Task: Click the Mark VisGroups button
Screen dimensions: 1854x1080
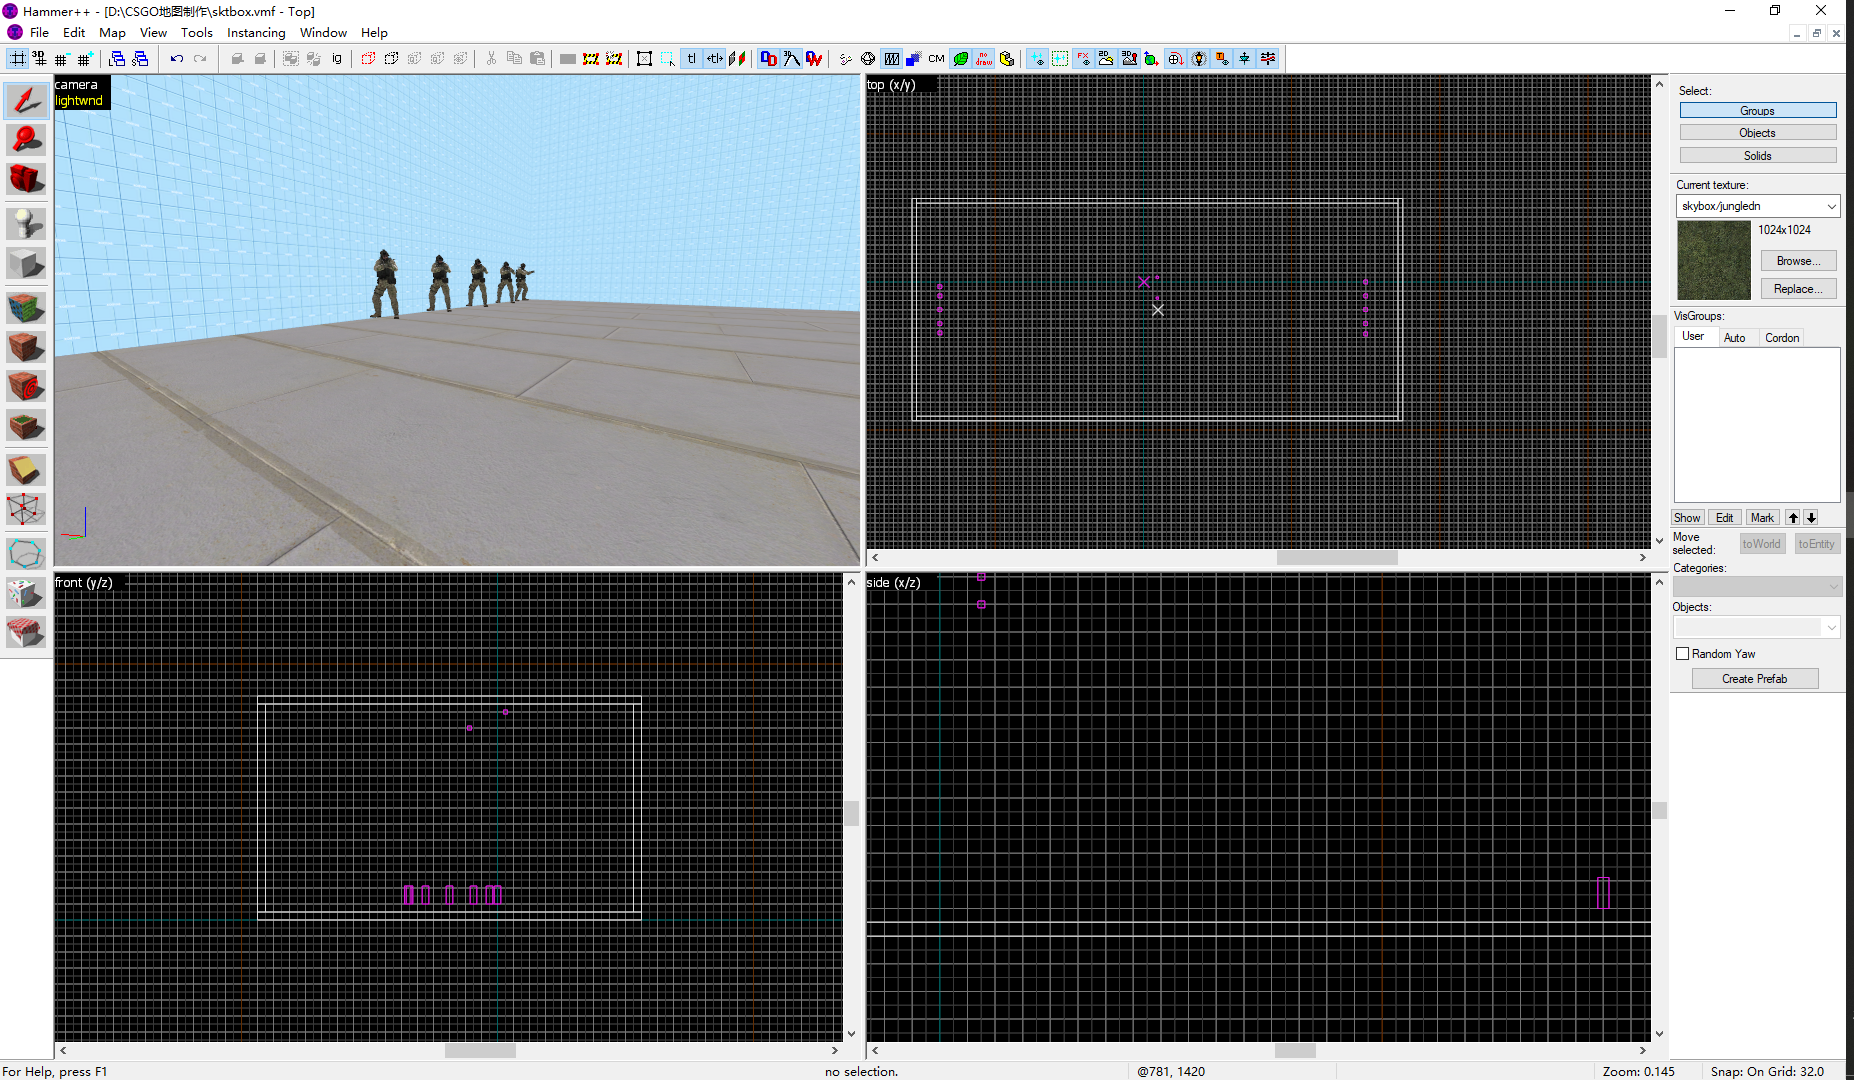Action: click(x=1762, y=518)
